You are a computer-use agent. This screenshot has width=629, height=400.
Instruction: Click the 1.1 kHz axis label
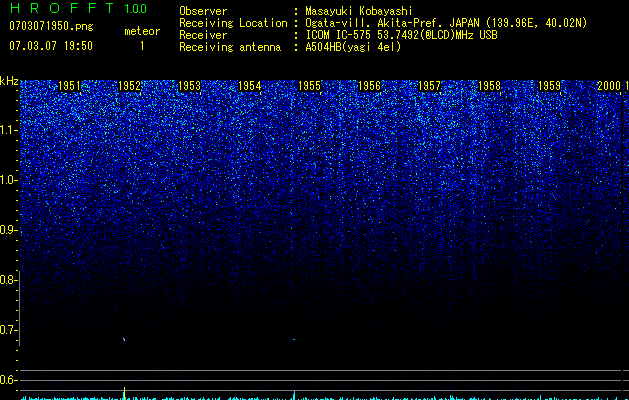8,130
